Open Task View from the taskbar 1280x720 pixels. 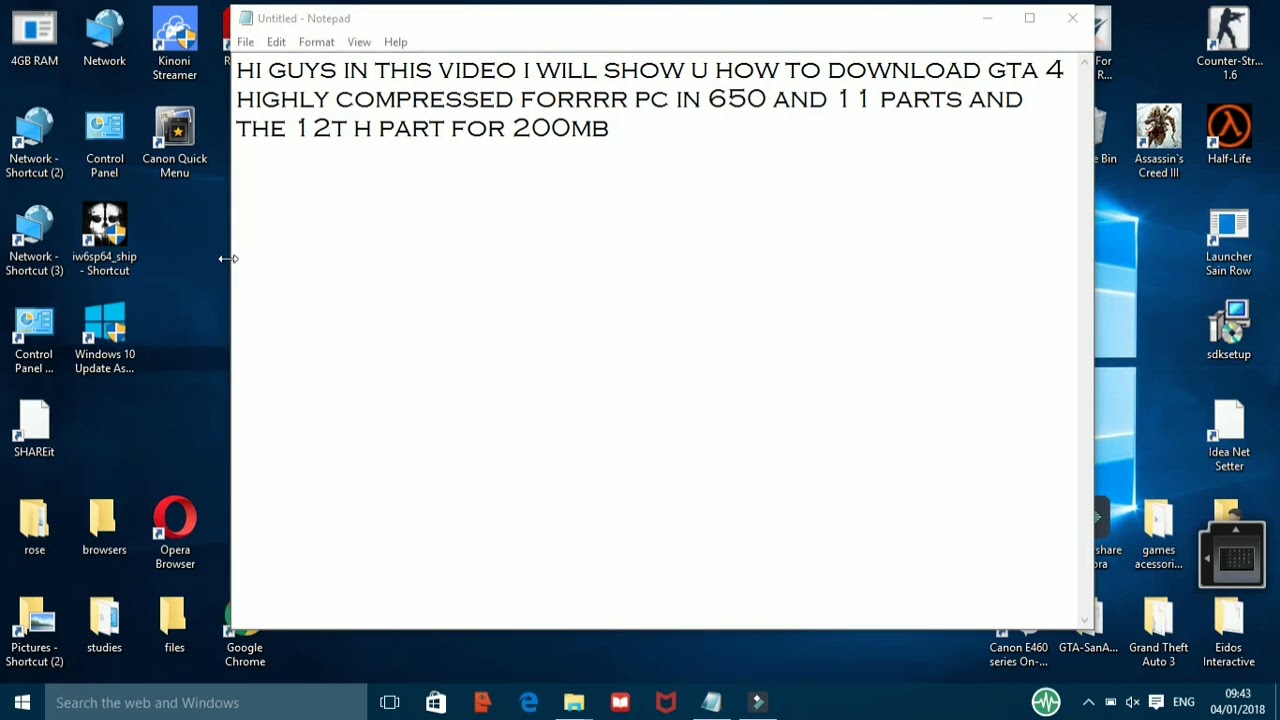tap(390, 702)
